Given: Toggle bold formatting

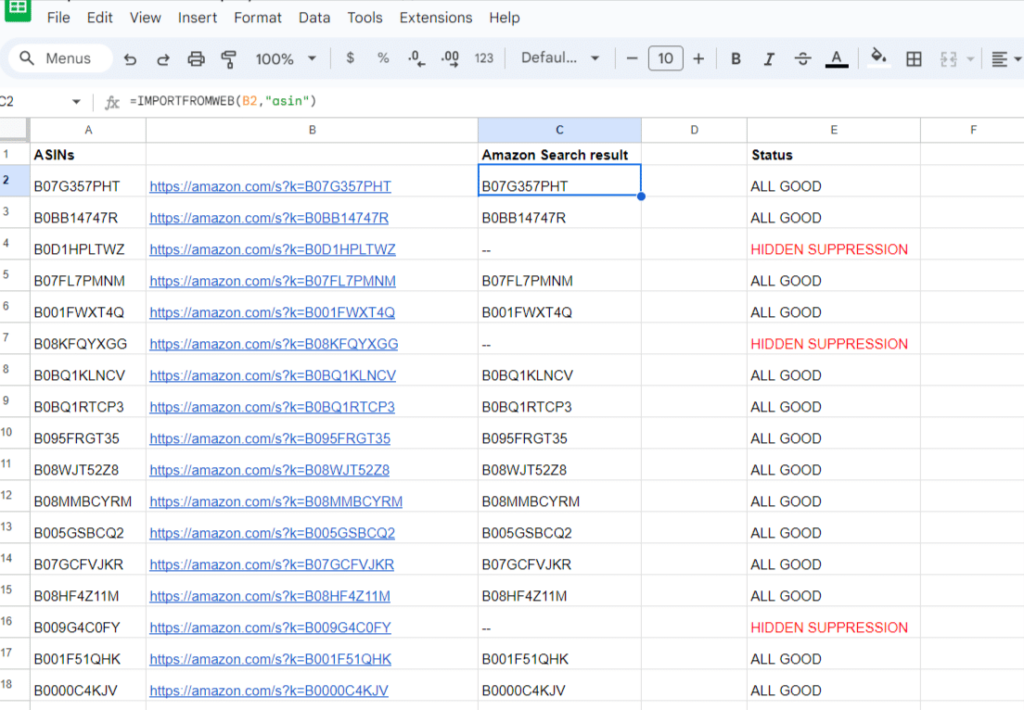Looking at the screenshot, I should pyautogui.click(x=736, y=59).
